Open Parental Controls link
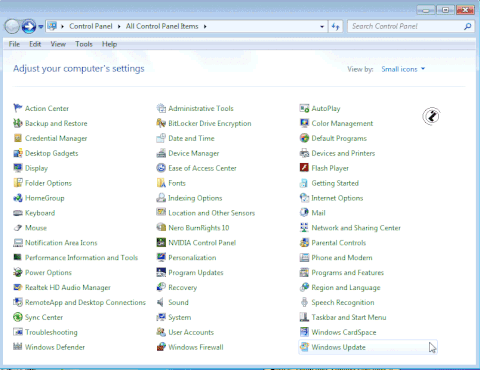This screenshot has width=480, height=370. (339, 242)
